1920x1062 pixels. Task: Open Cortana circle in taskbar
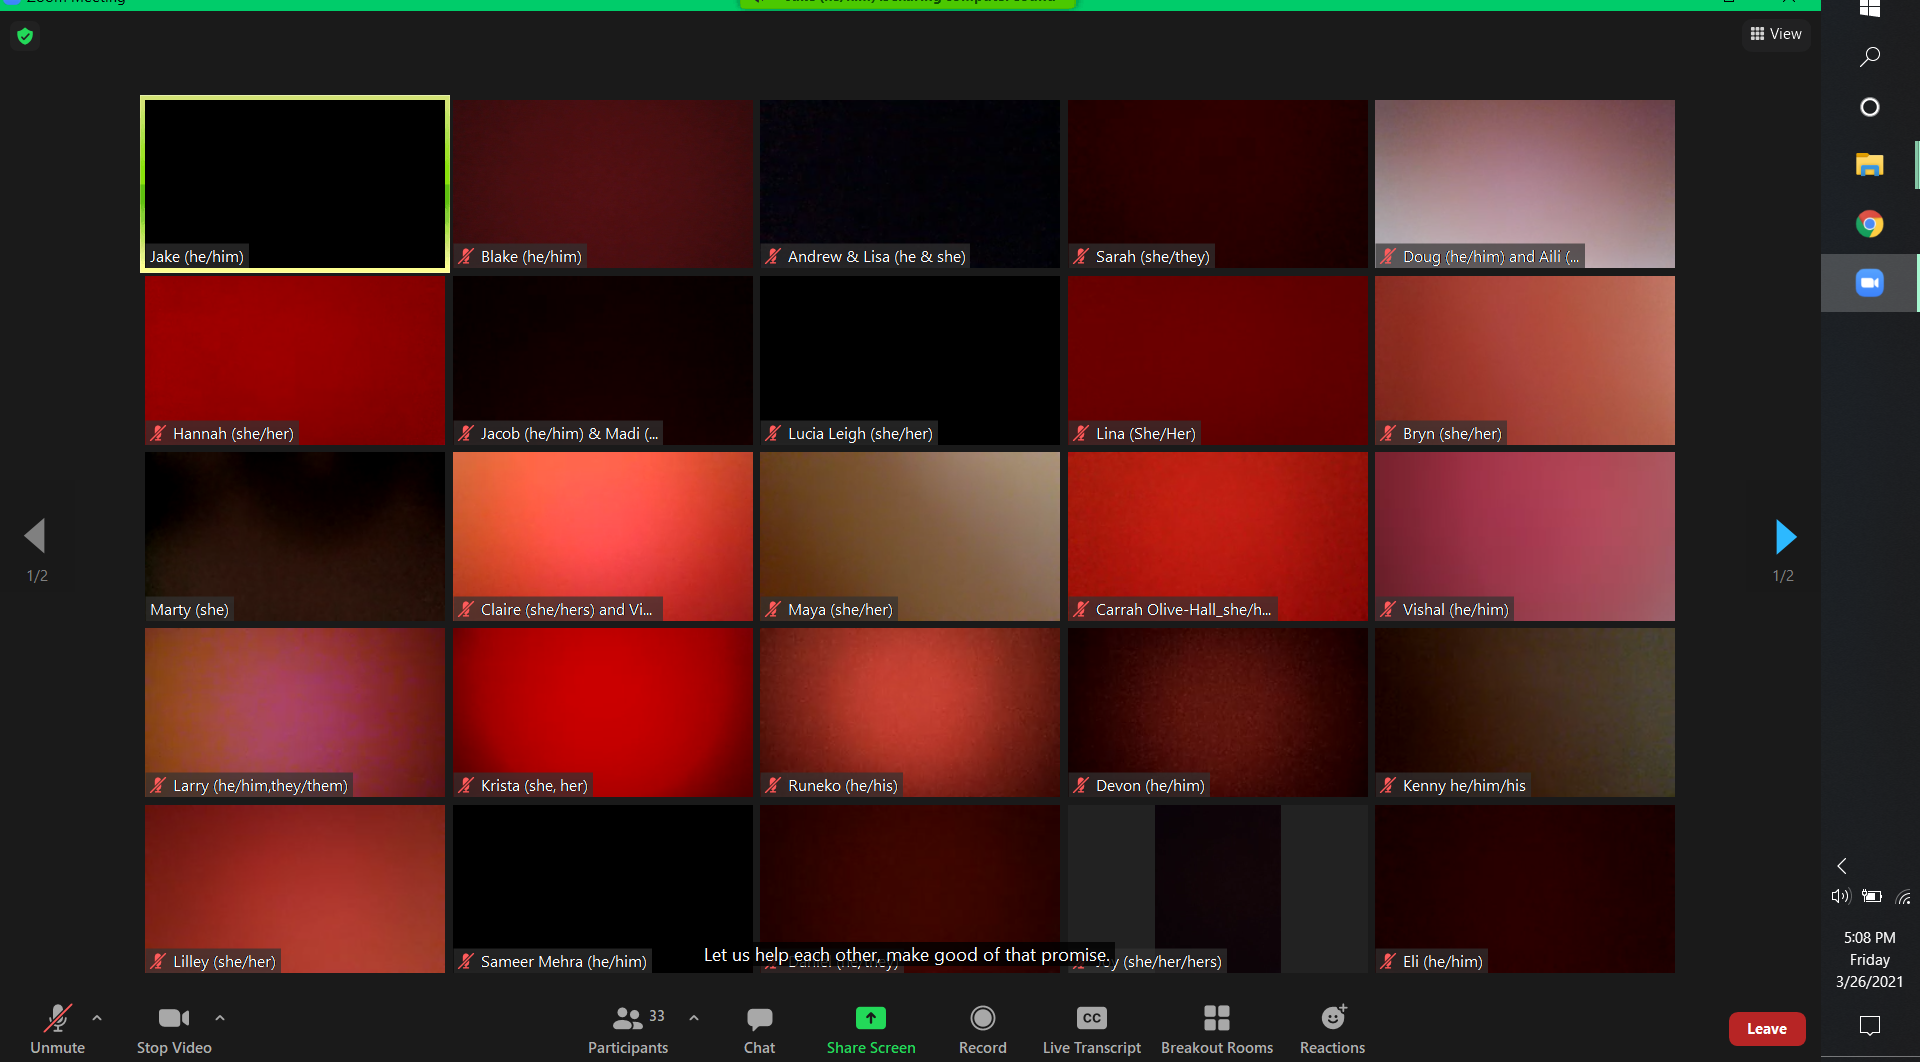(x=1869, y=107)
